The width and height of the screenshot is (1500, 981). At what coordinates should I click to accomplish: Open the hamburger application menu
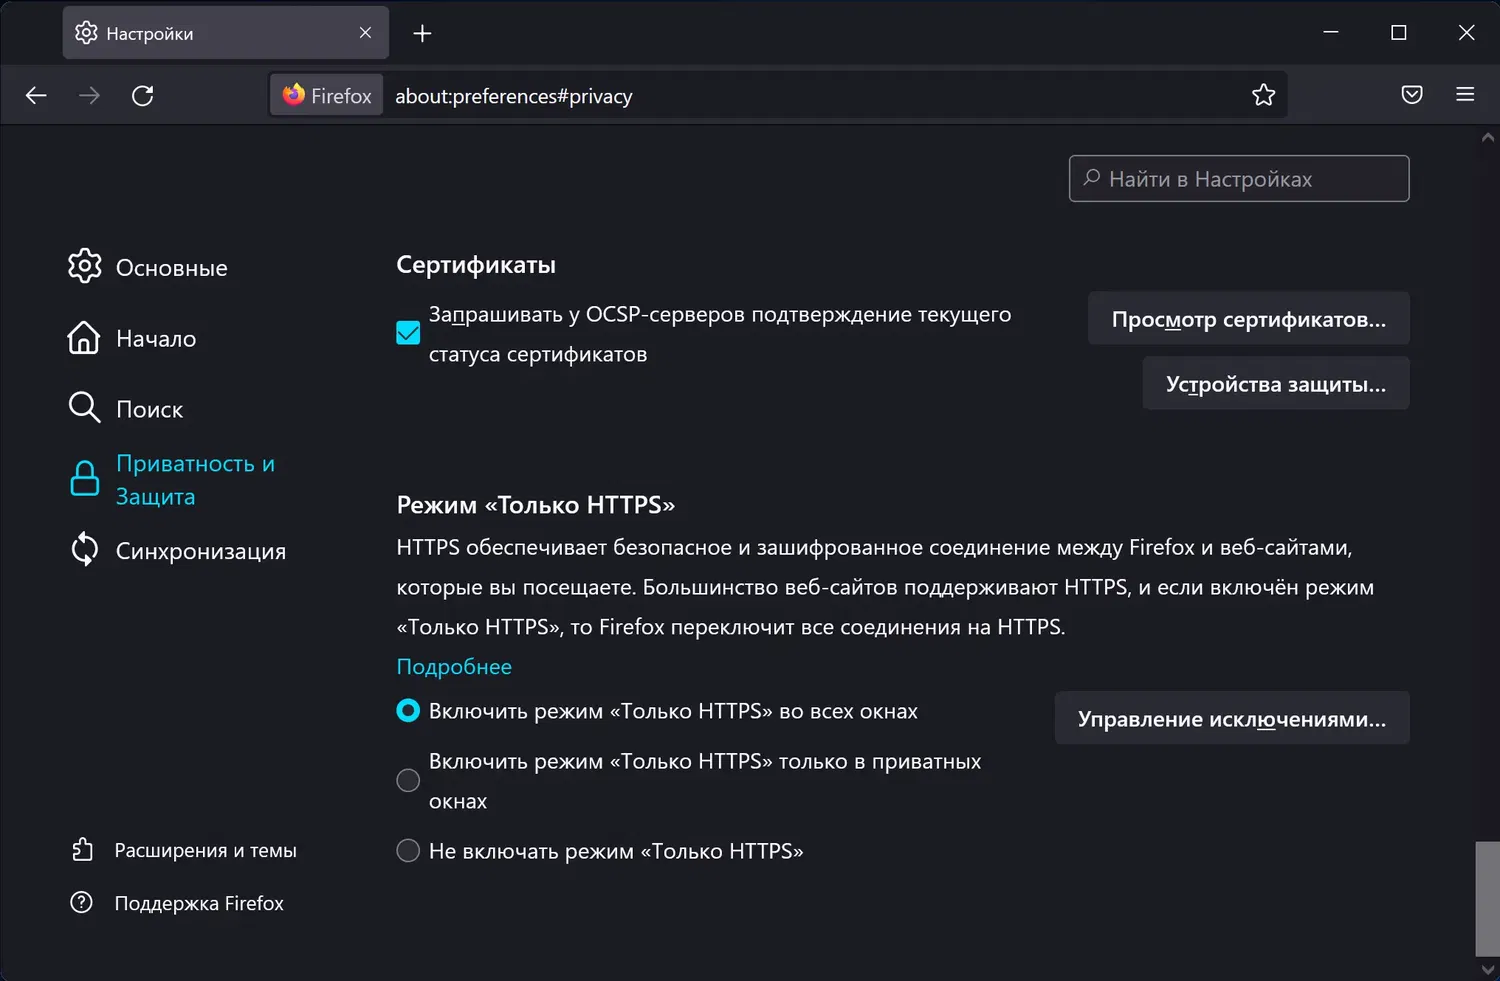(x=1465, y=95)
